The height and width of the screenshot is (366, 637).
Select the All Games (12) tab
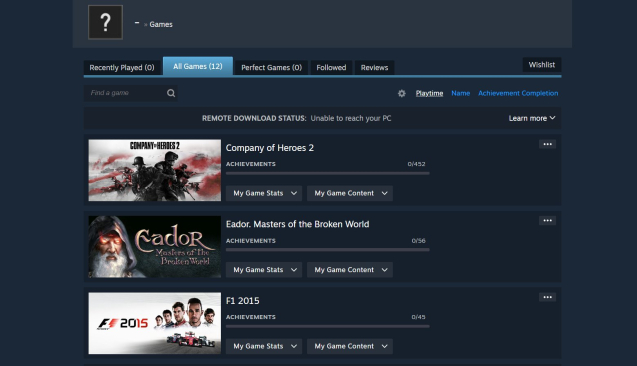pyautogui.click(x=198, y=66)
